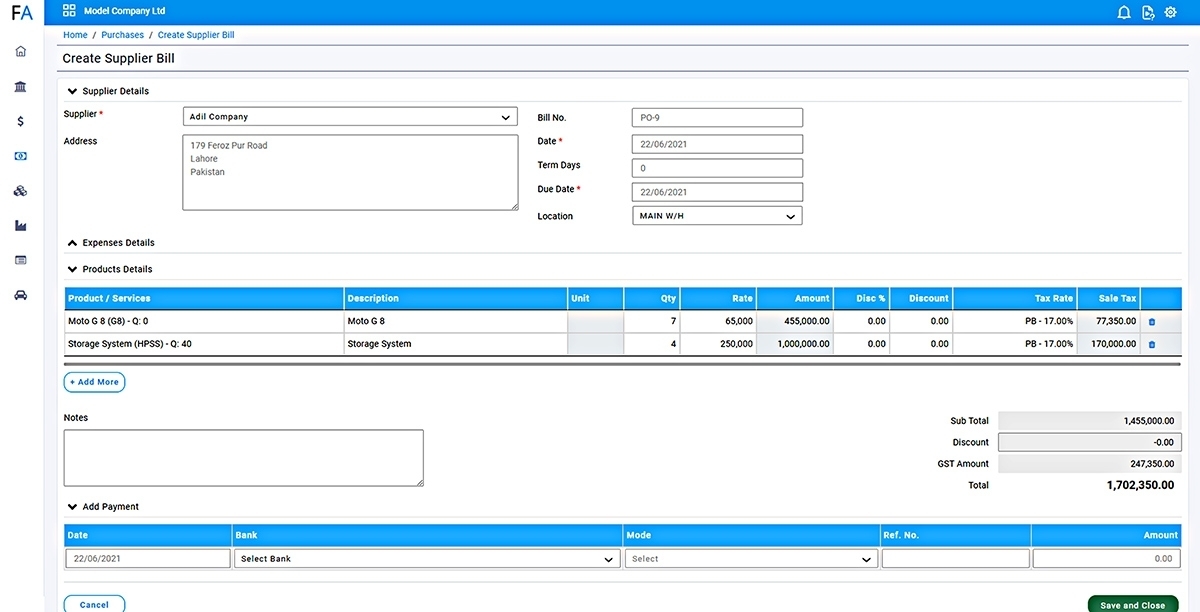The height and width of the screenshot is (612, 1200).
Task: Click Disc % value in Storage System row
Action: (861, 344)
